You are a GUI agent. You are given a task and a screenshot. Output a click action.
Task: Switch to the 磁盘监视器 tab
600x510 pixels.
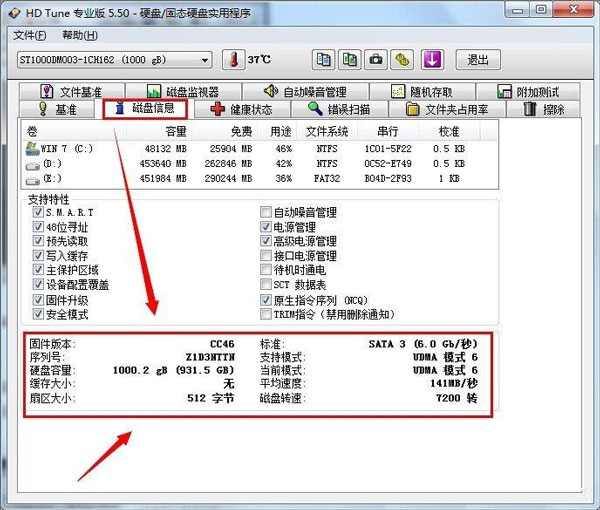point(183,92)
